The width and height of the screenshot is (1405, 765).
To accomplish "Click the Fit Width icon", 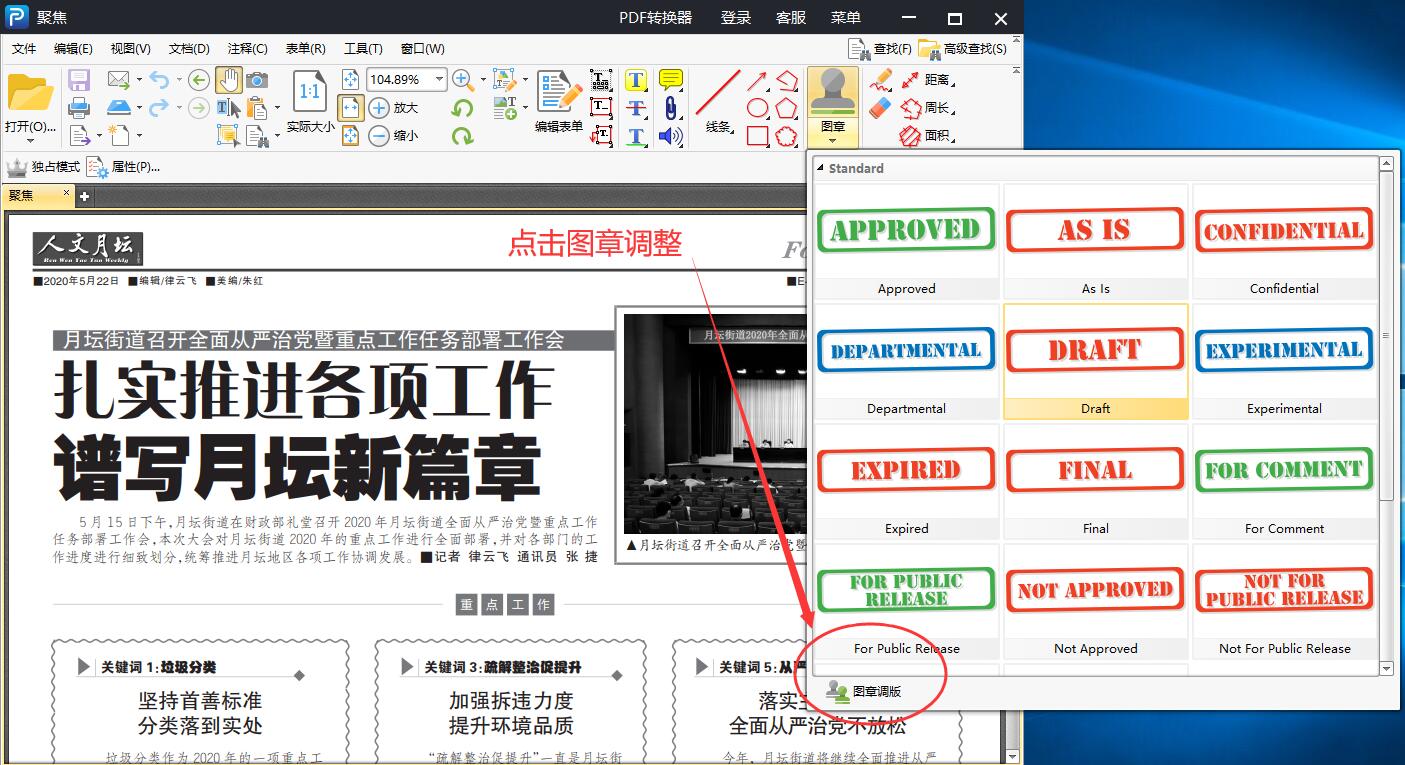I will [350, 107].
